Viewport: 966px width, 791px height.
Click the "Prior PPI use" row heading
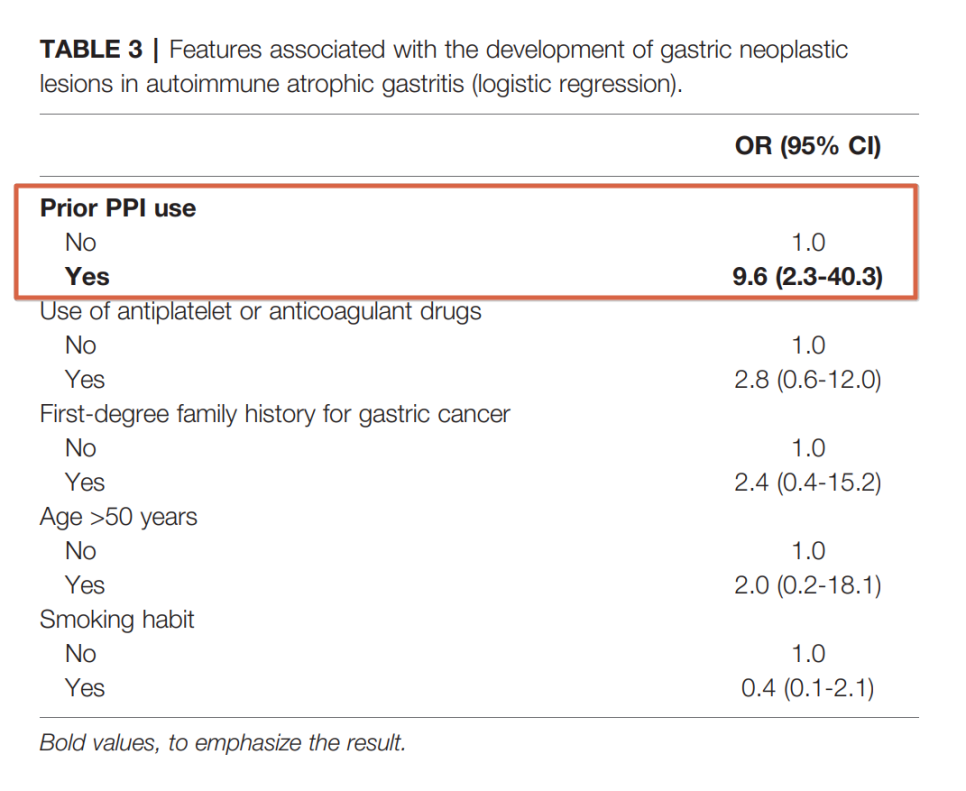pyautogui.click(x=118, y=208)
